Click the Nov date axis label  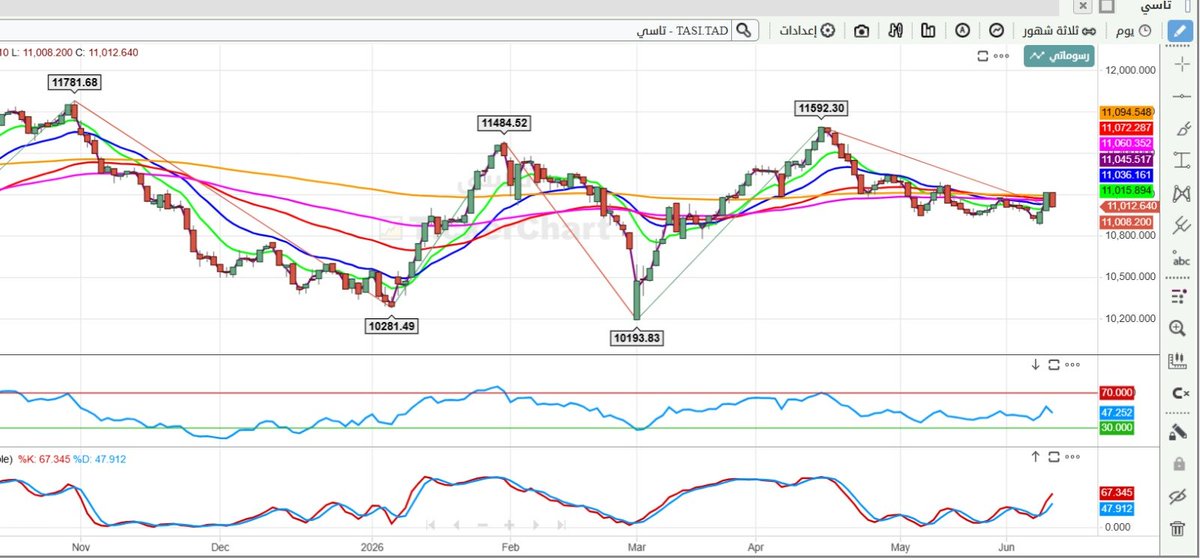pos(82,548)
